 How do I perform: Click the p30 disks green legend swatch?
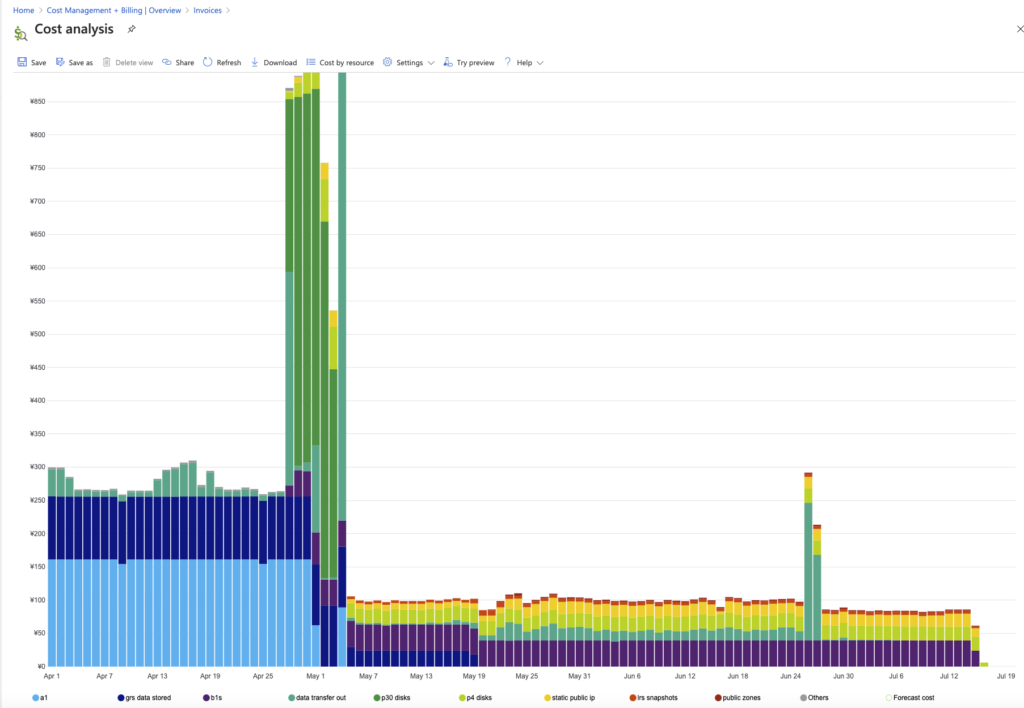[376, 697]
